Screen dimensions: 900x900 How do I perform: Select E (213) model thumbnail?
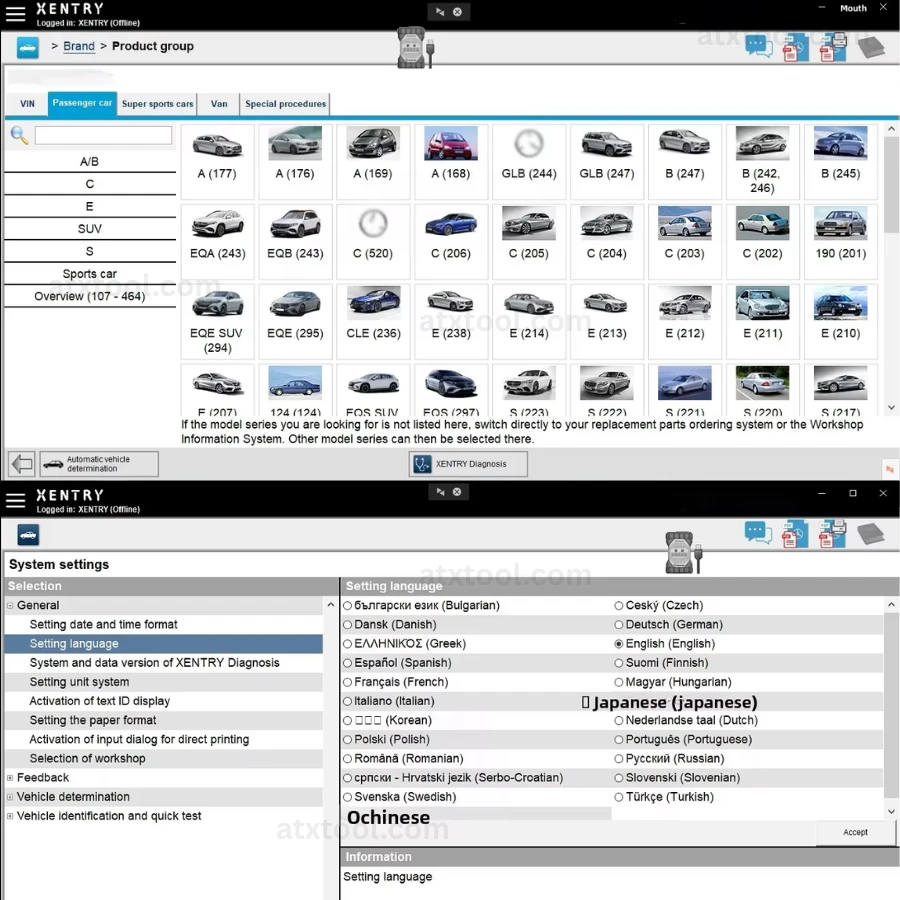click(x=607, y=321)
